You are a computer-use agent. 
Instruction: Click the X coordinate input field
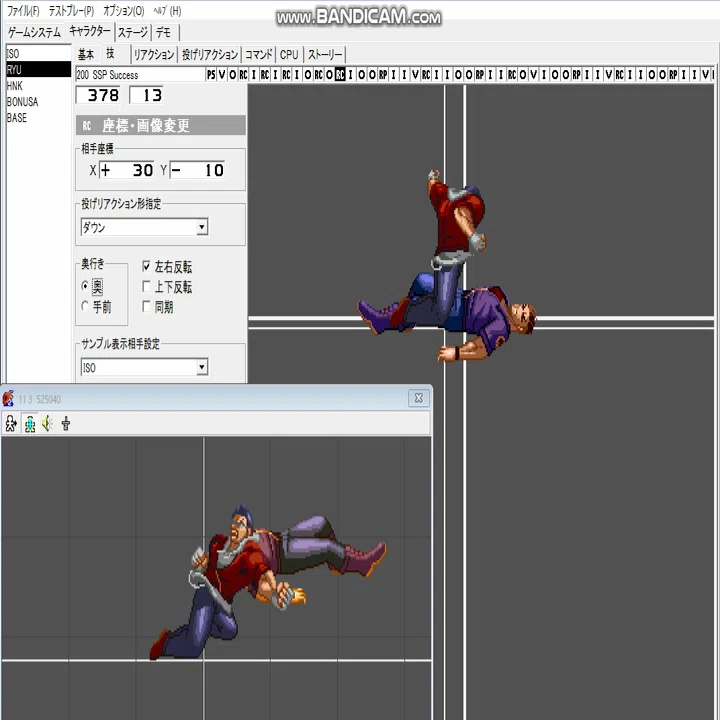pos(127,170)
